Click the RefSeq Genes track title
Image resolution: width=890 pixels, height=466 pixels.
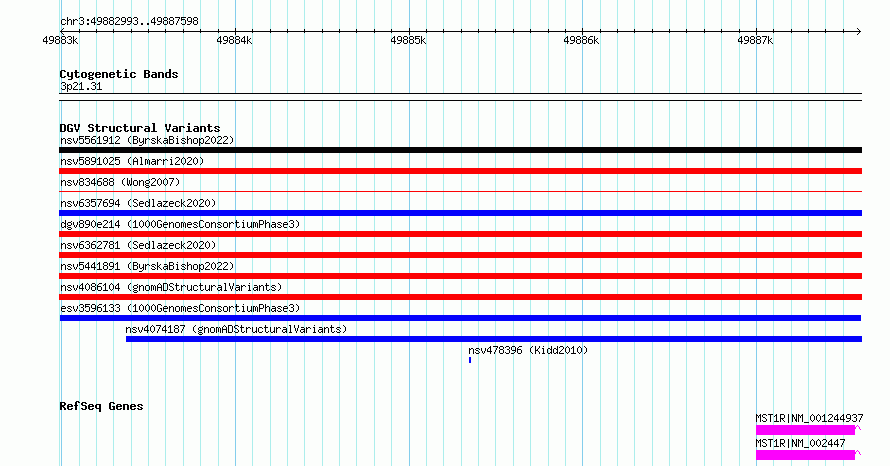coord(101,406)
